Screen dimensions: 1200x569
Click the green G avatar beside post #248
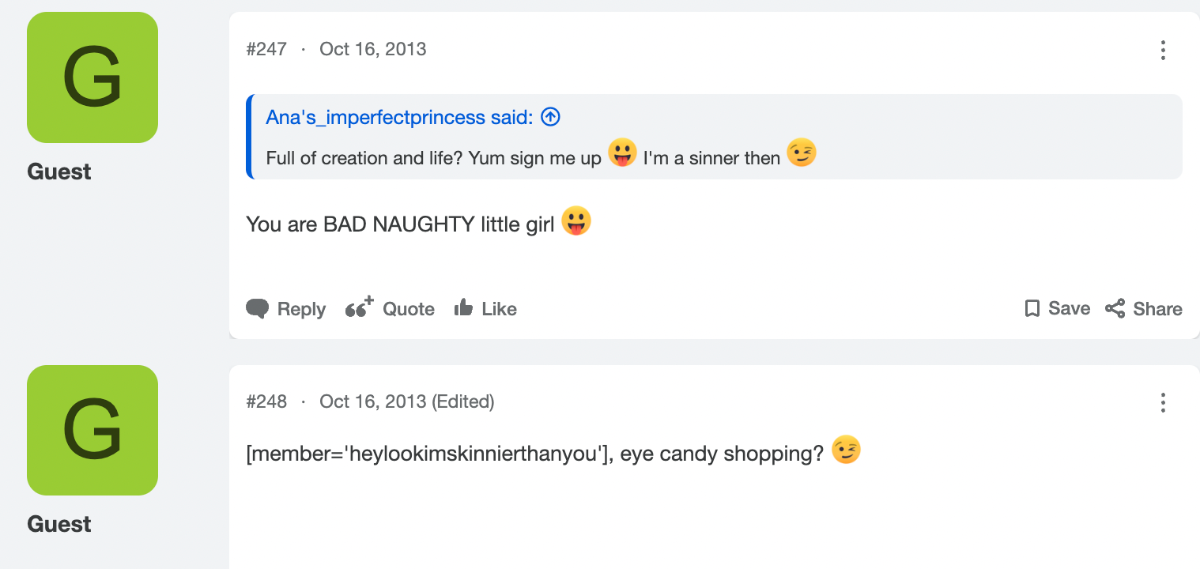coord(92,430)
